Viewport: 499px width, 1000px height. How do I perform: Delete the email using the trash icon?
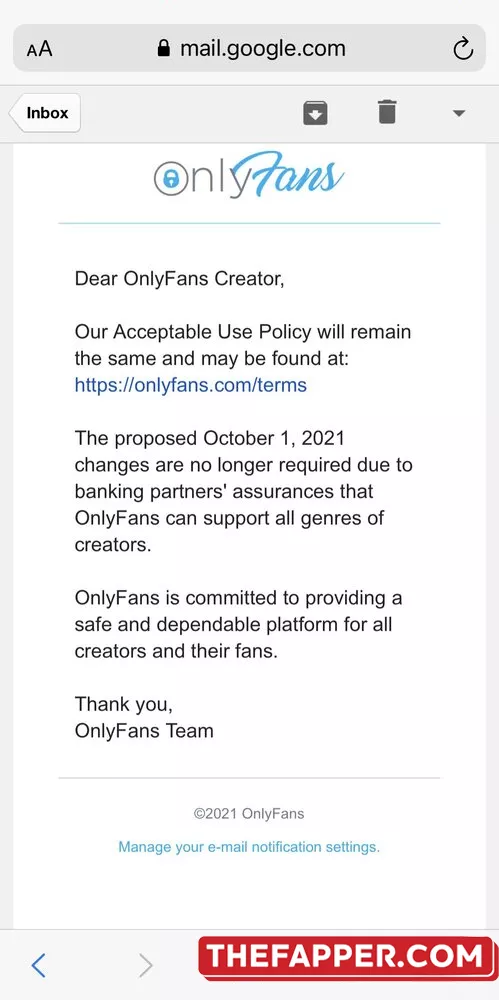tap(387, 112)
